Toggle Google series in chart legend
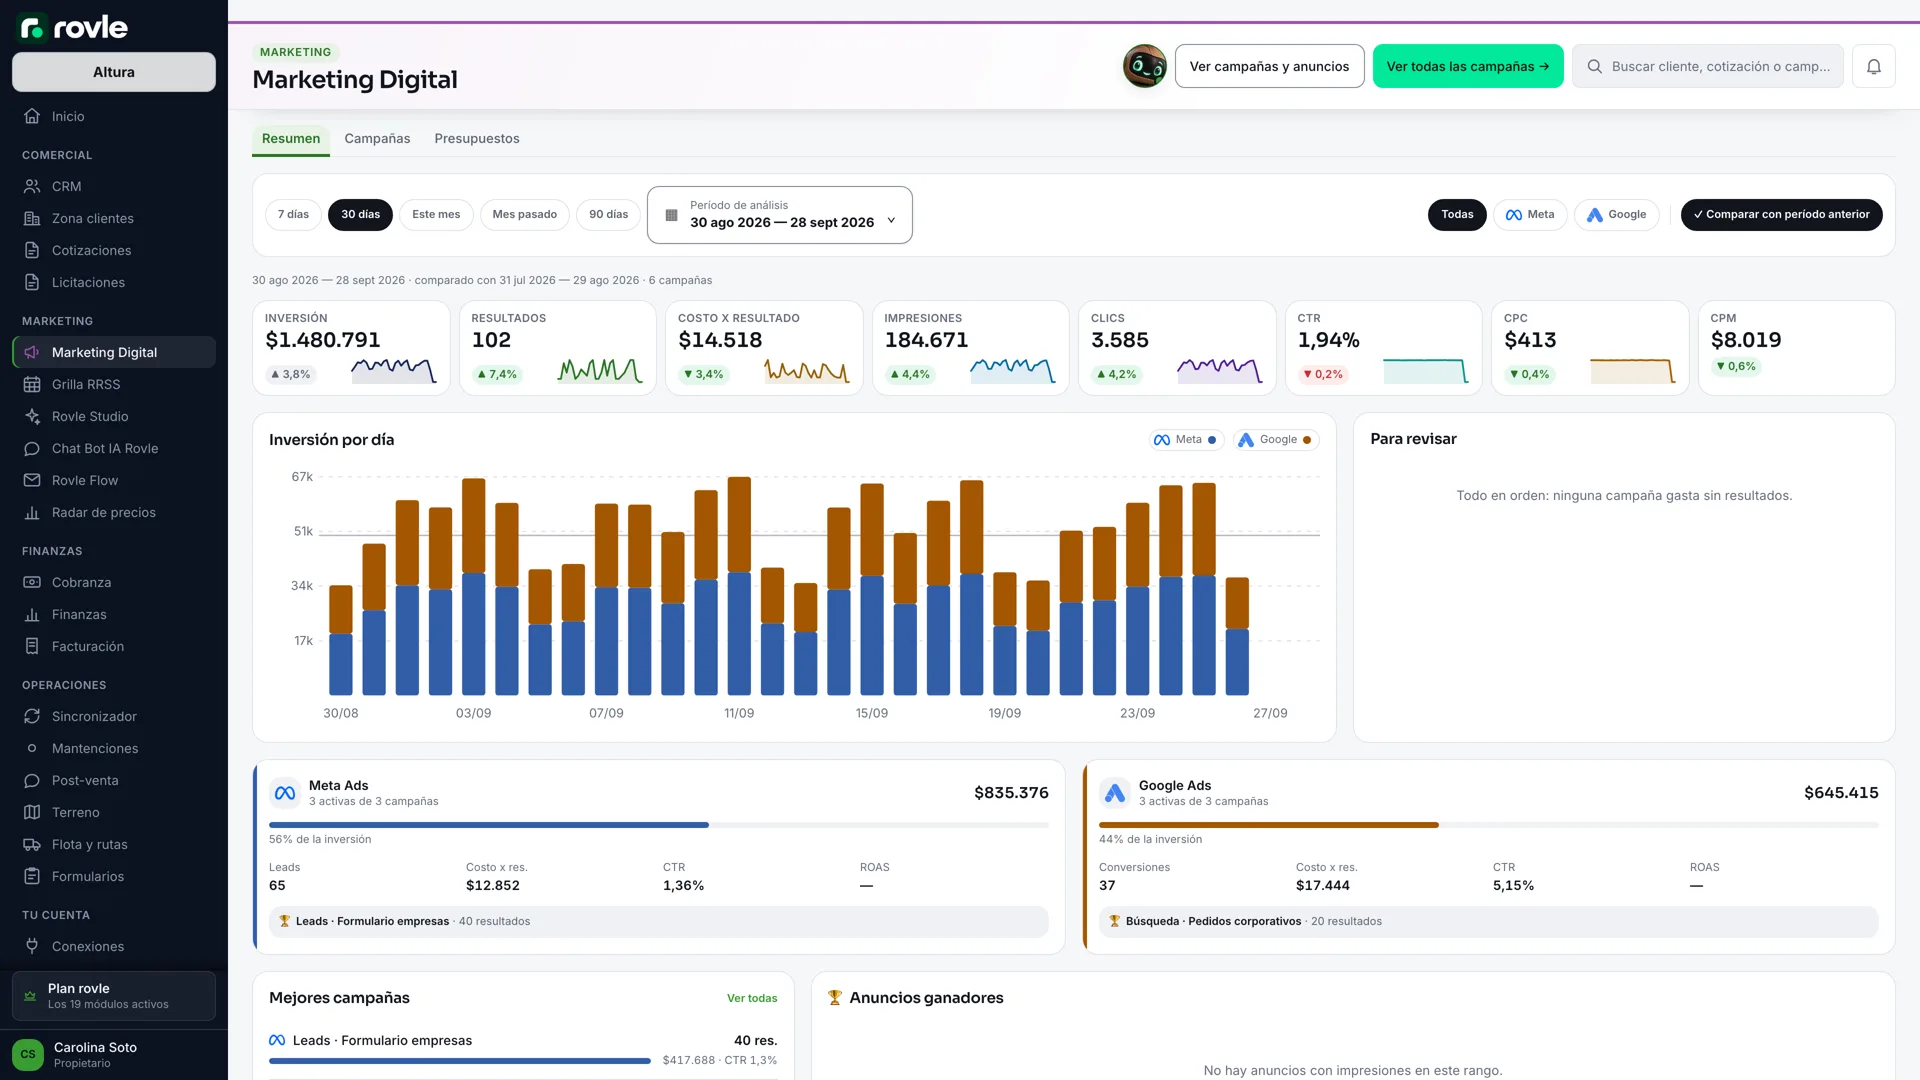 [1275, 440]
